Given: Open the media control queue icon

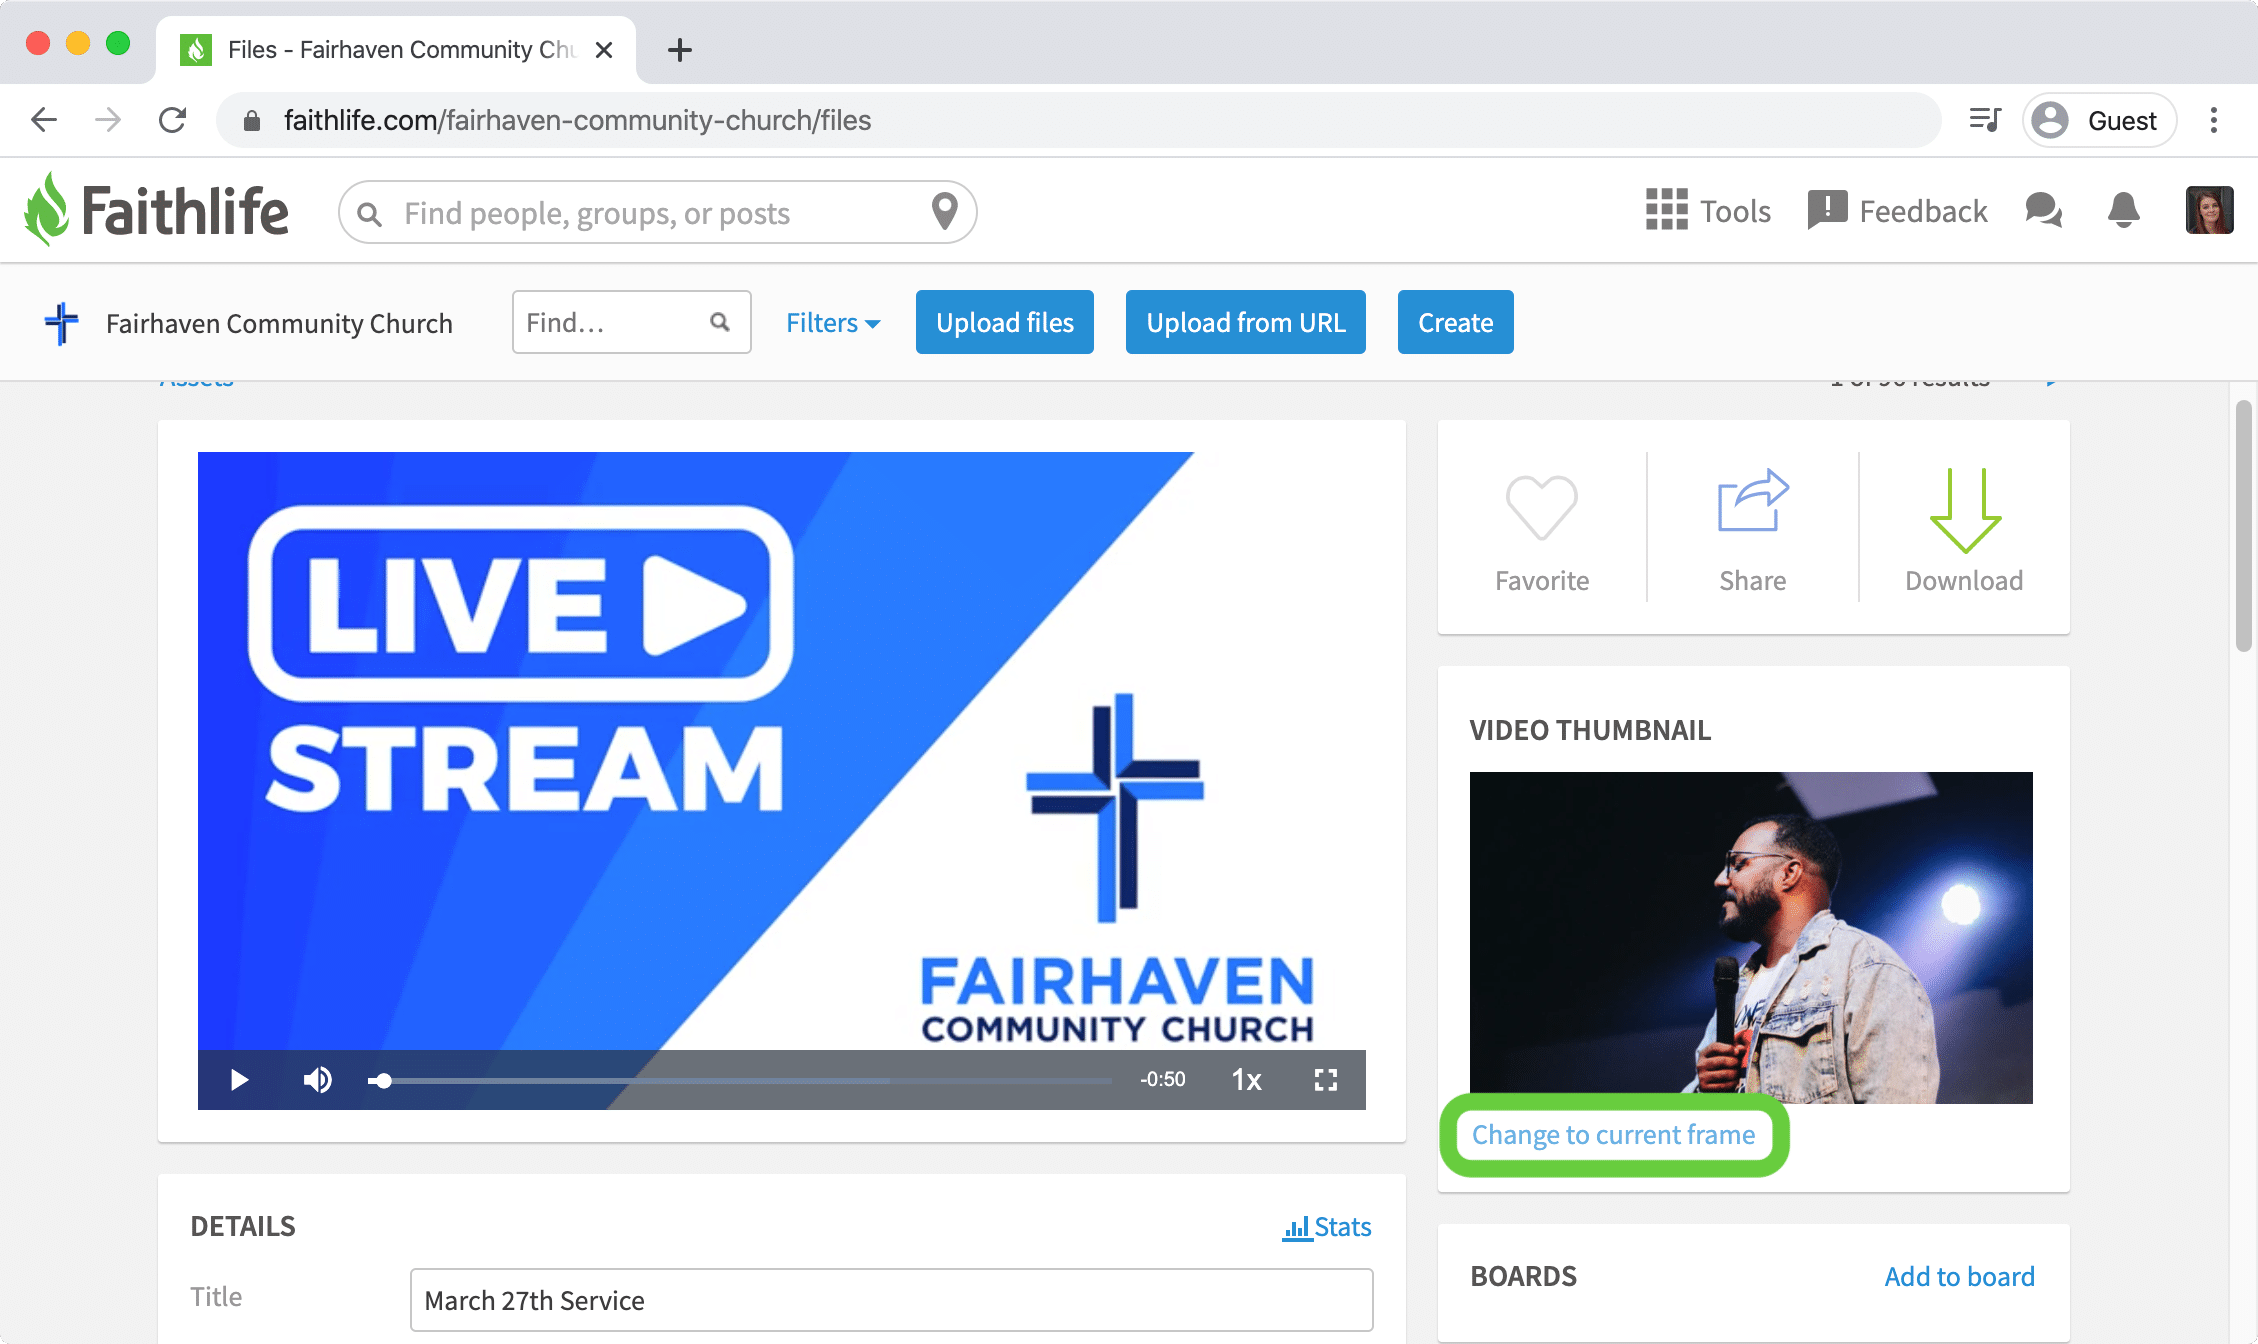Looking at the screenshot, I should click(1984, 120).
